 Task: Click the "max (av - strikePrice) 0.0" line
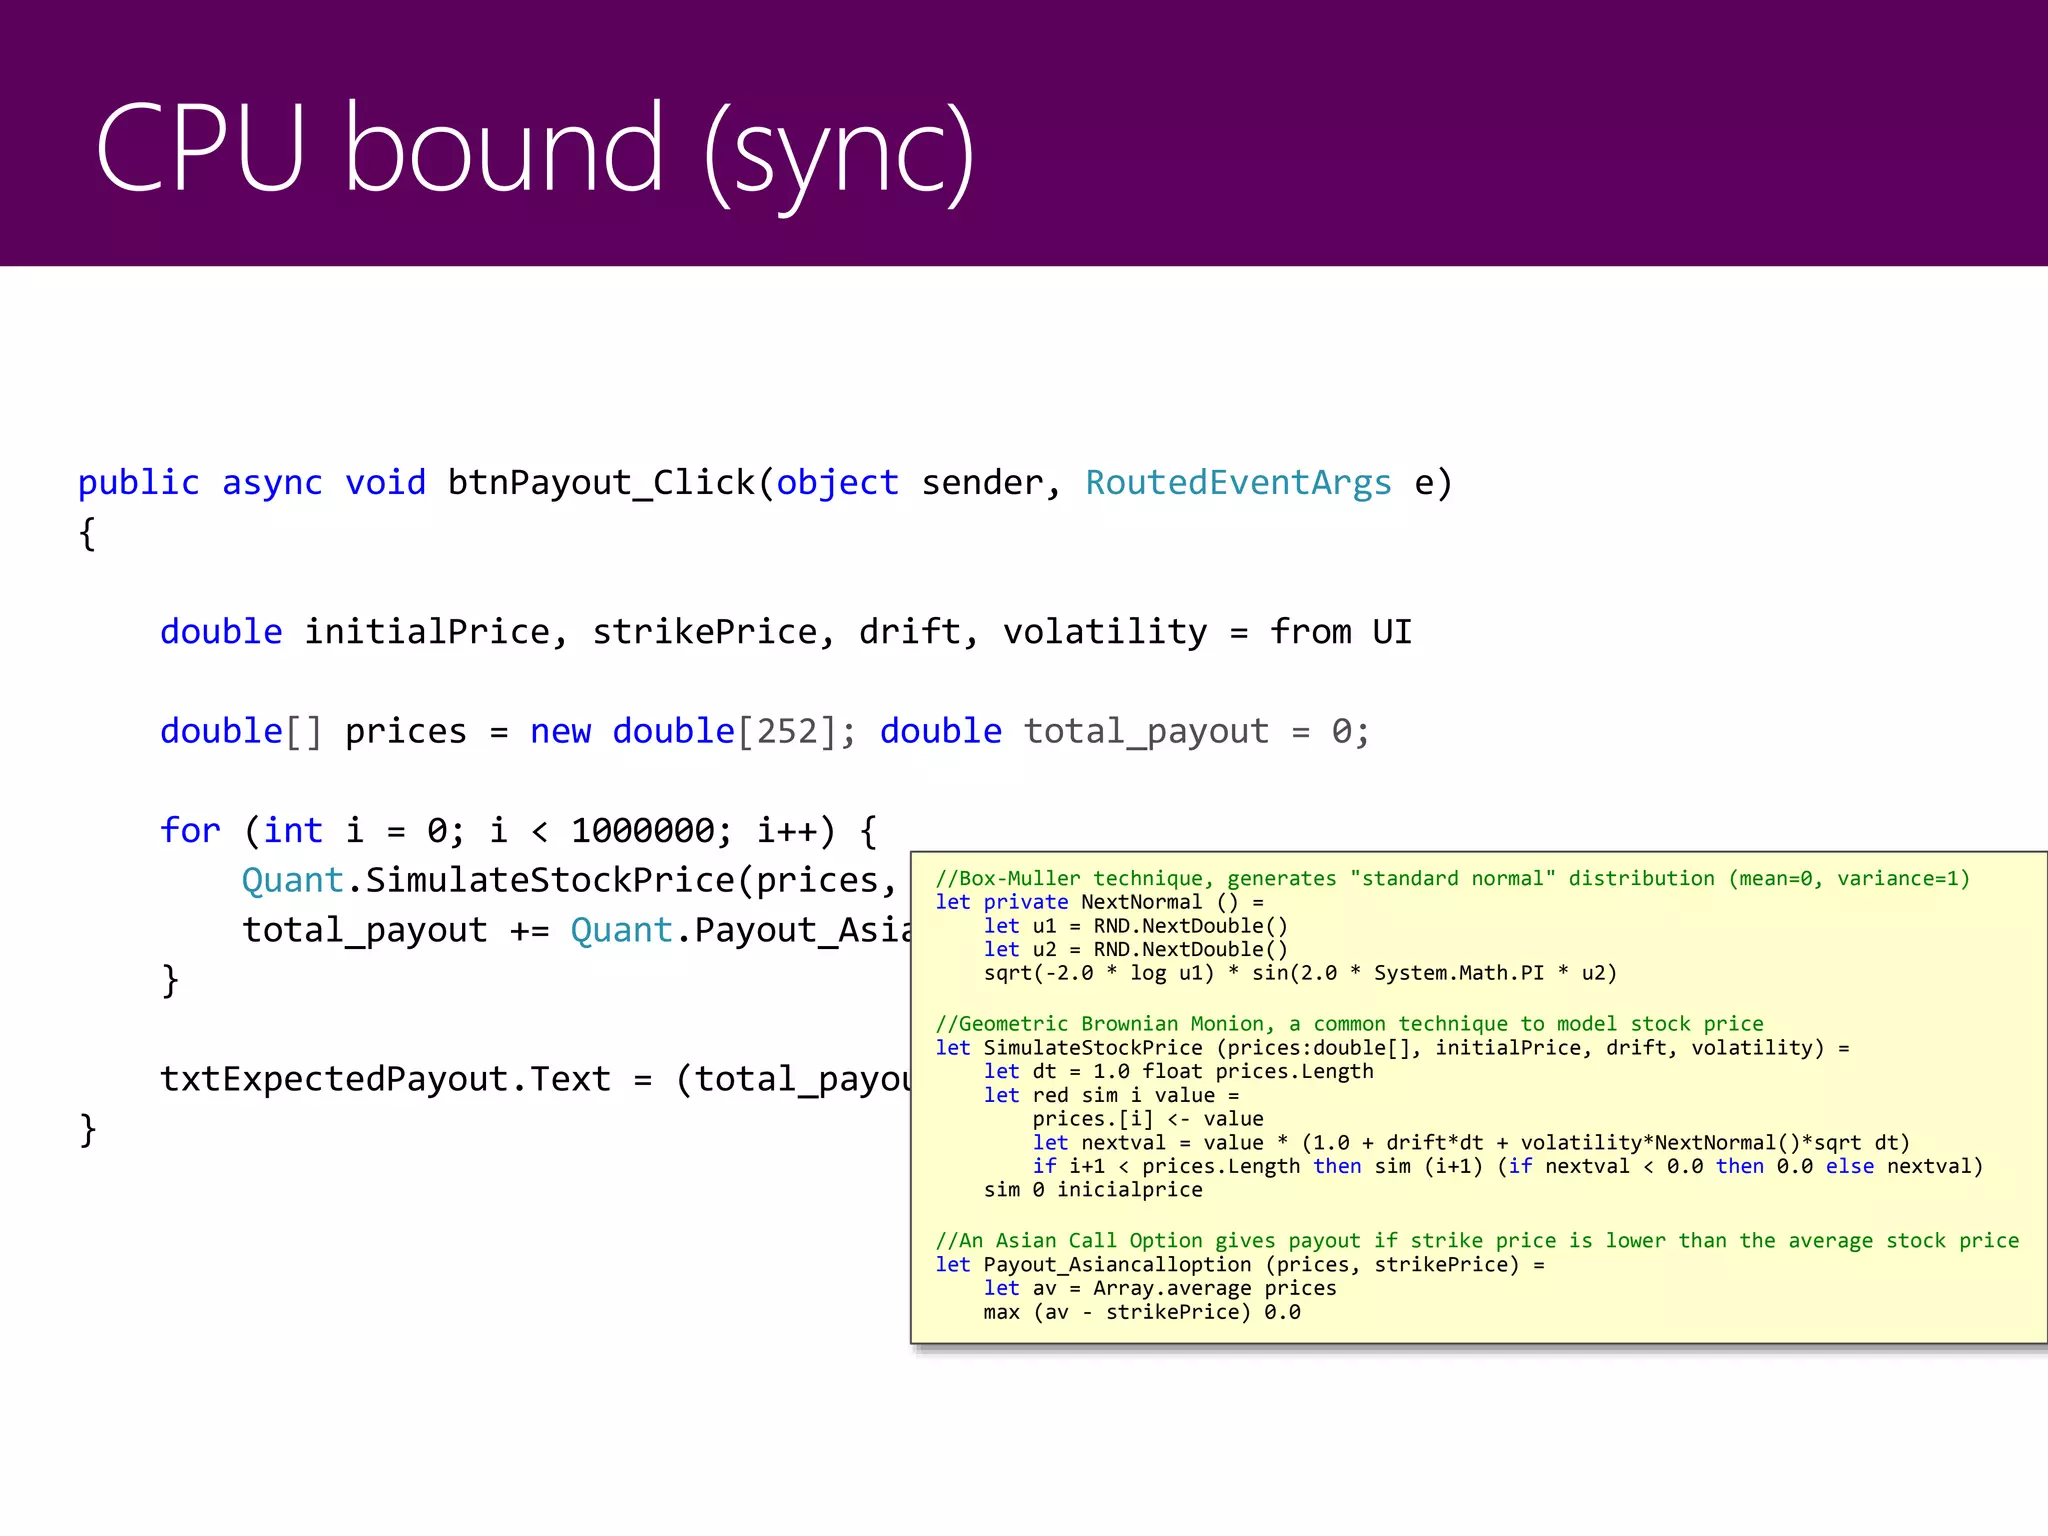[1142, 1312]
